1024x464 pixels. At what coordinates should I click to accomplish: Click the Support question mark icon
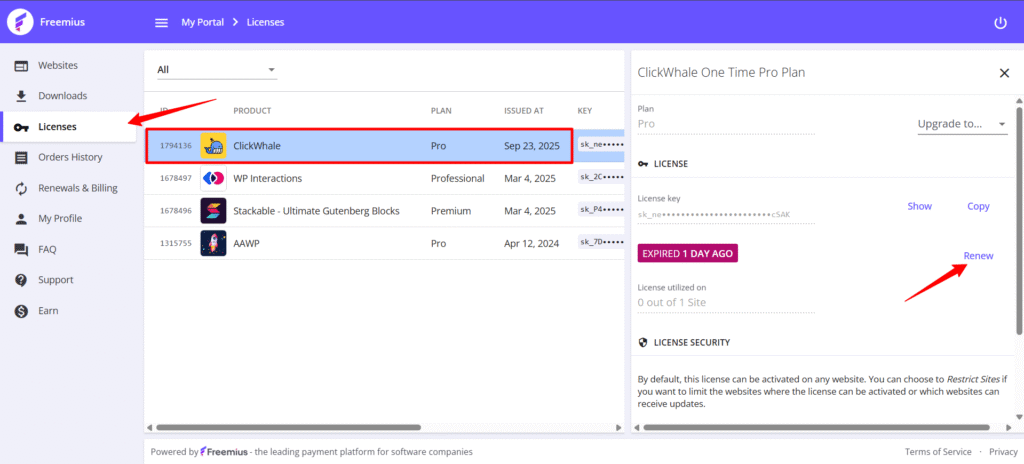point(22,280)
